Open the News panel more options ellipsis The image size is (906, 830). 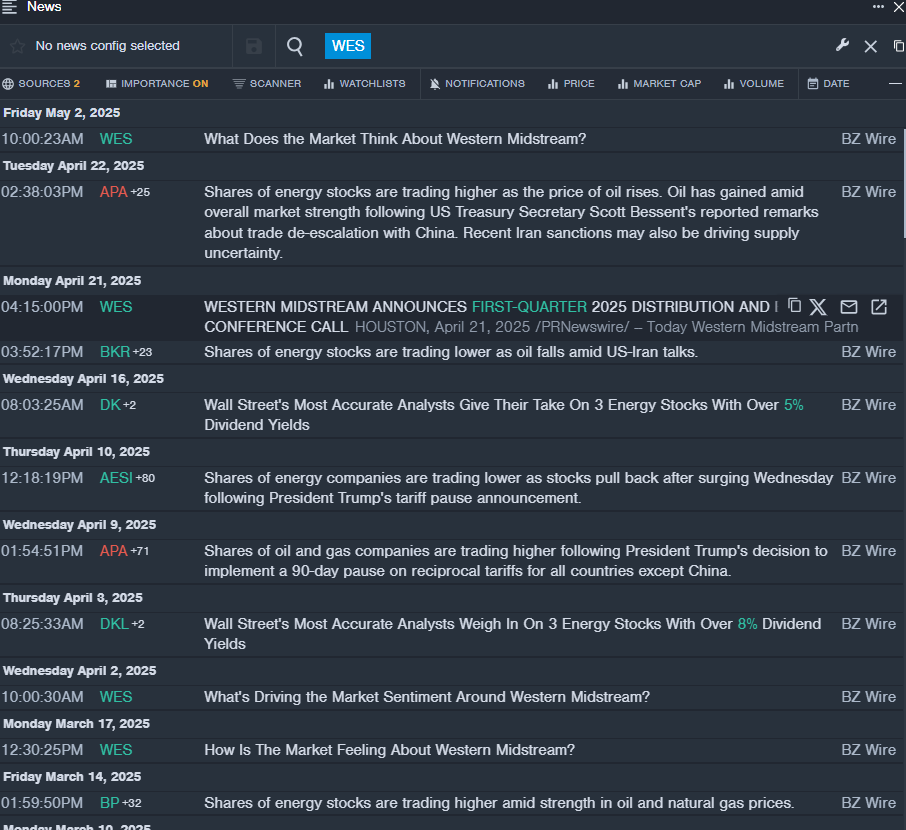878,6
